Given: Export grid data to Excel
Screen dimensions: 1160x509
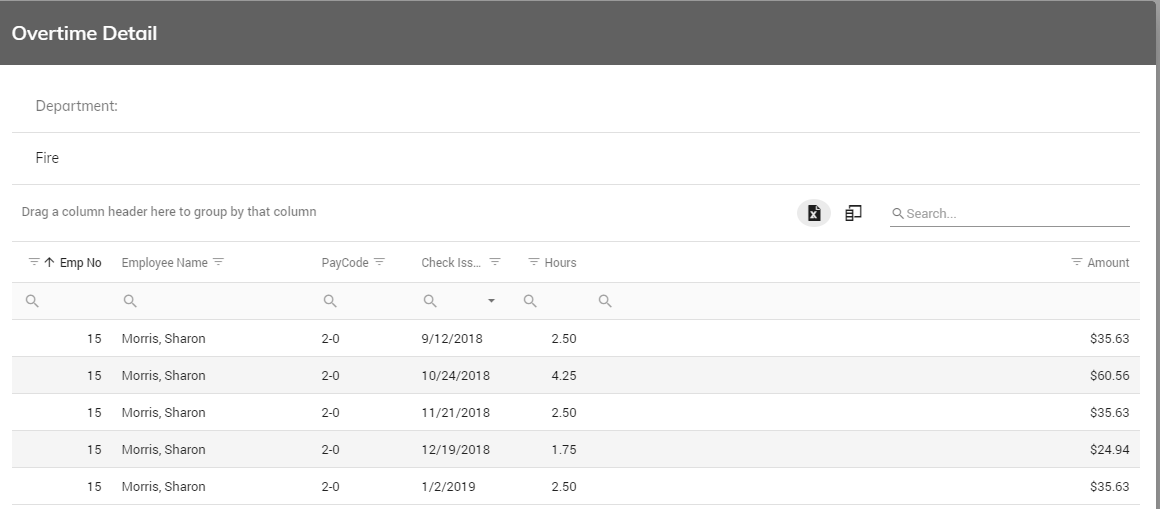Looking at the screenshot, I should [814, 213].
